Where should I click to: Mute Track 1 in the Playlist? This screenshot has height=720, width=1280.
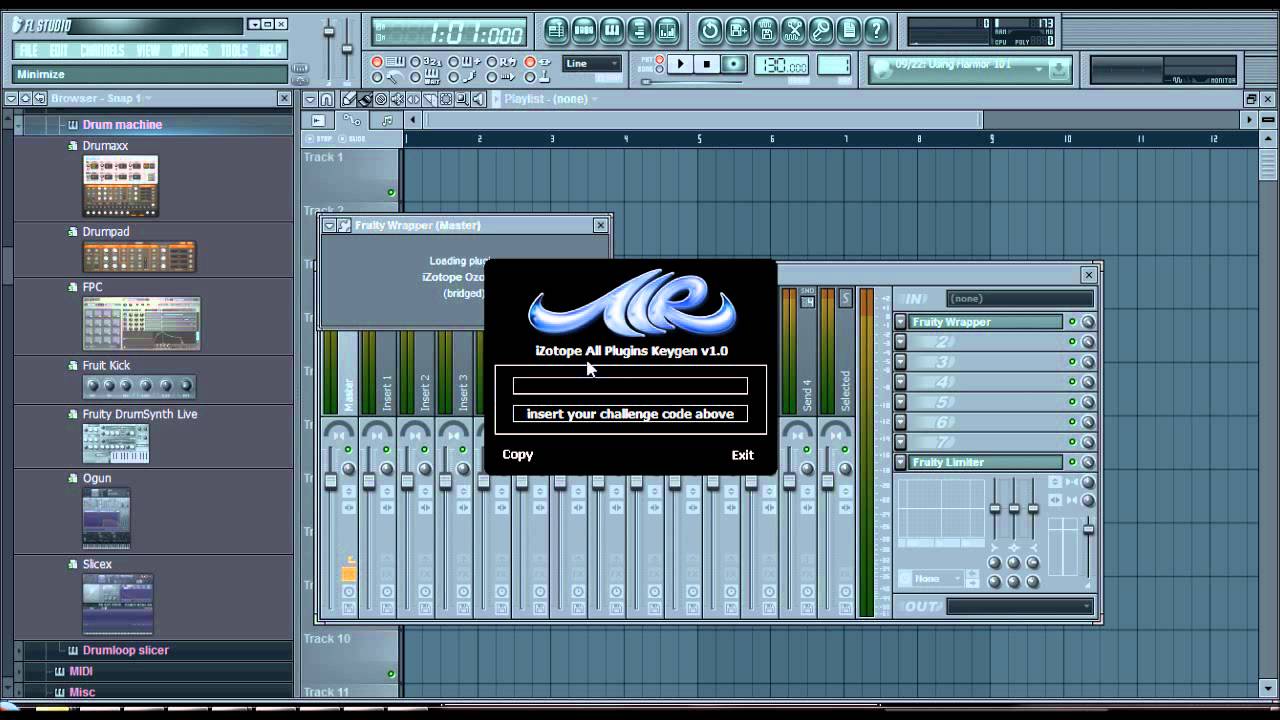391,192
